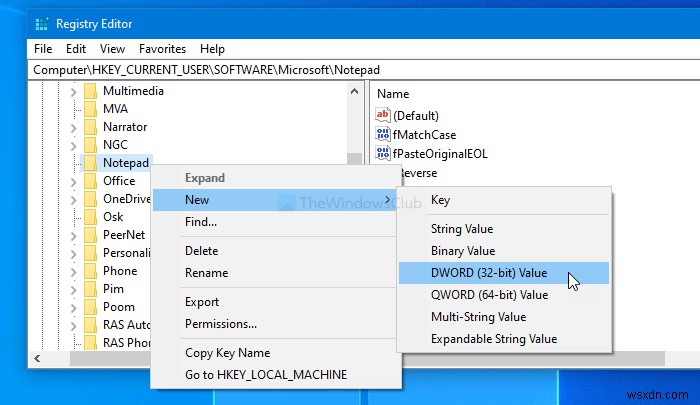Click the Pim folder icon
The image size is (700, 405).
[91, 289]
